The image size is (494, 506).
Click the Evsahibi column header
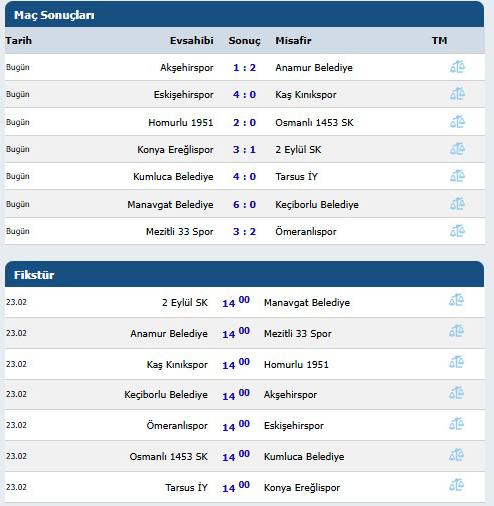(192, 41)
